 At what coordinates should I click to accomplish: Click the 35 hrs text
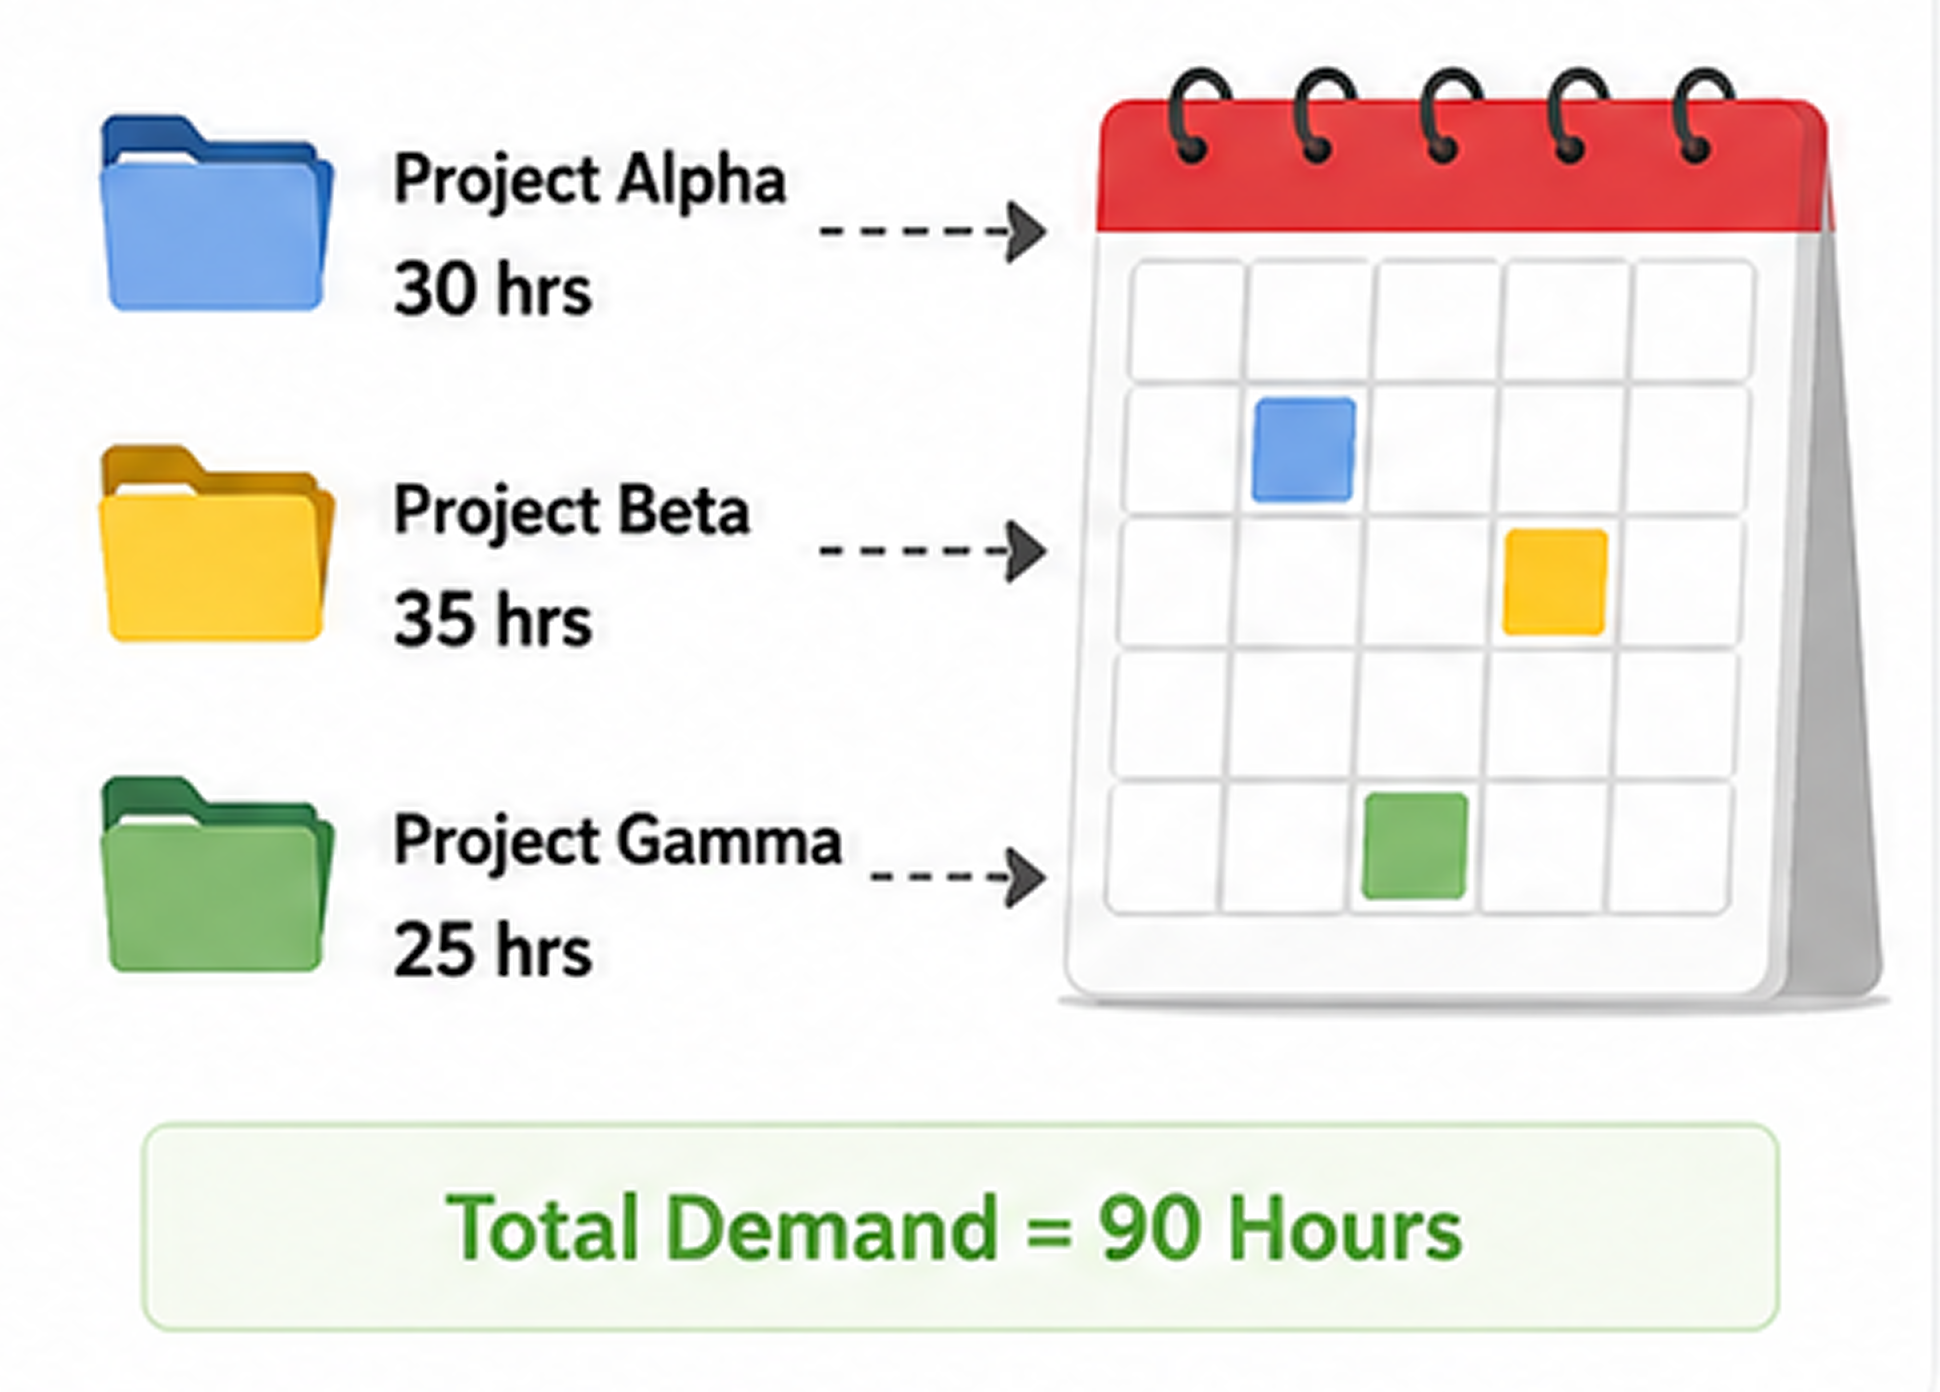coord(493,620)
